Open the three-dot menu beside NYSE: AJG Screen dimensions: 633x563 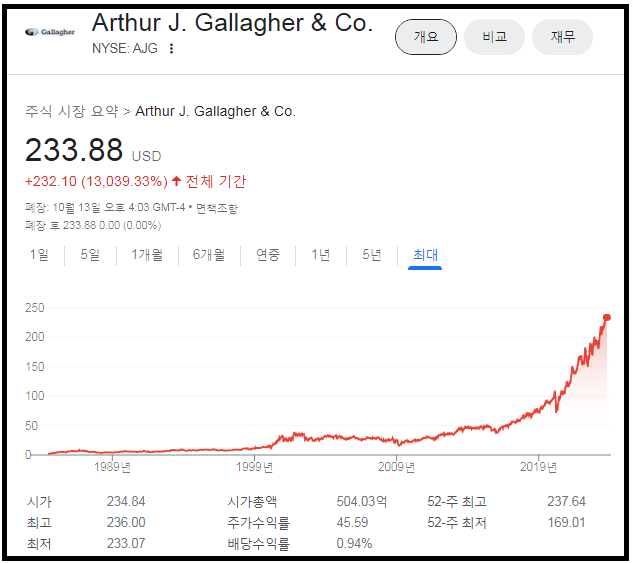[x=172, y=49]
